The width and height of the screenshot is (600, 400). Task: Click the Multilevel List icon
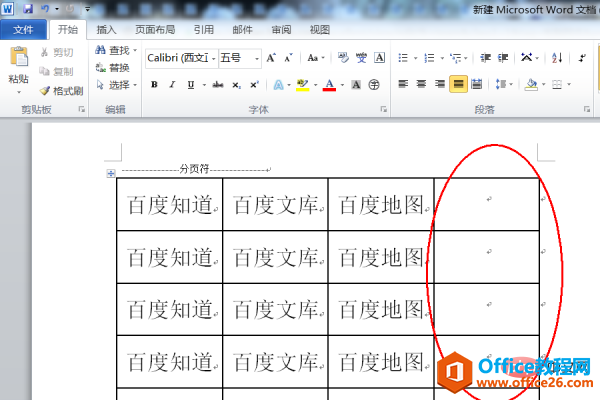458,58
